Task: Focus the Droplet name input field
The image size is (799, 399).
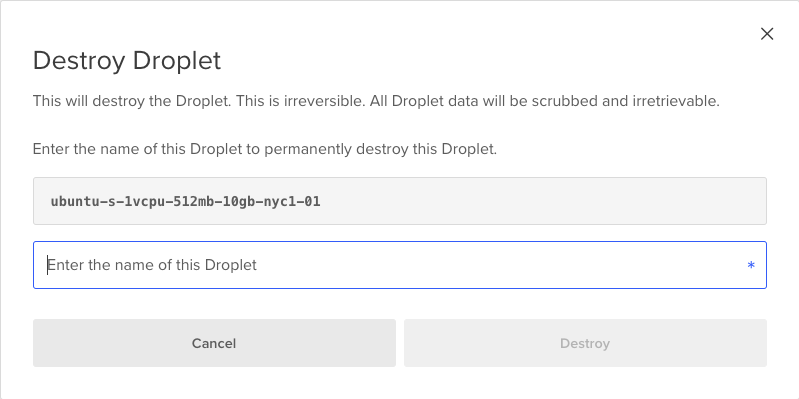Action: [x=400, y=265]
